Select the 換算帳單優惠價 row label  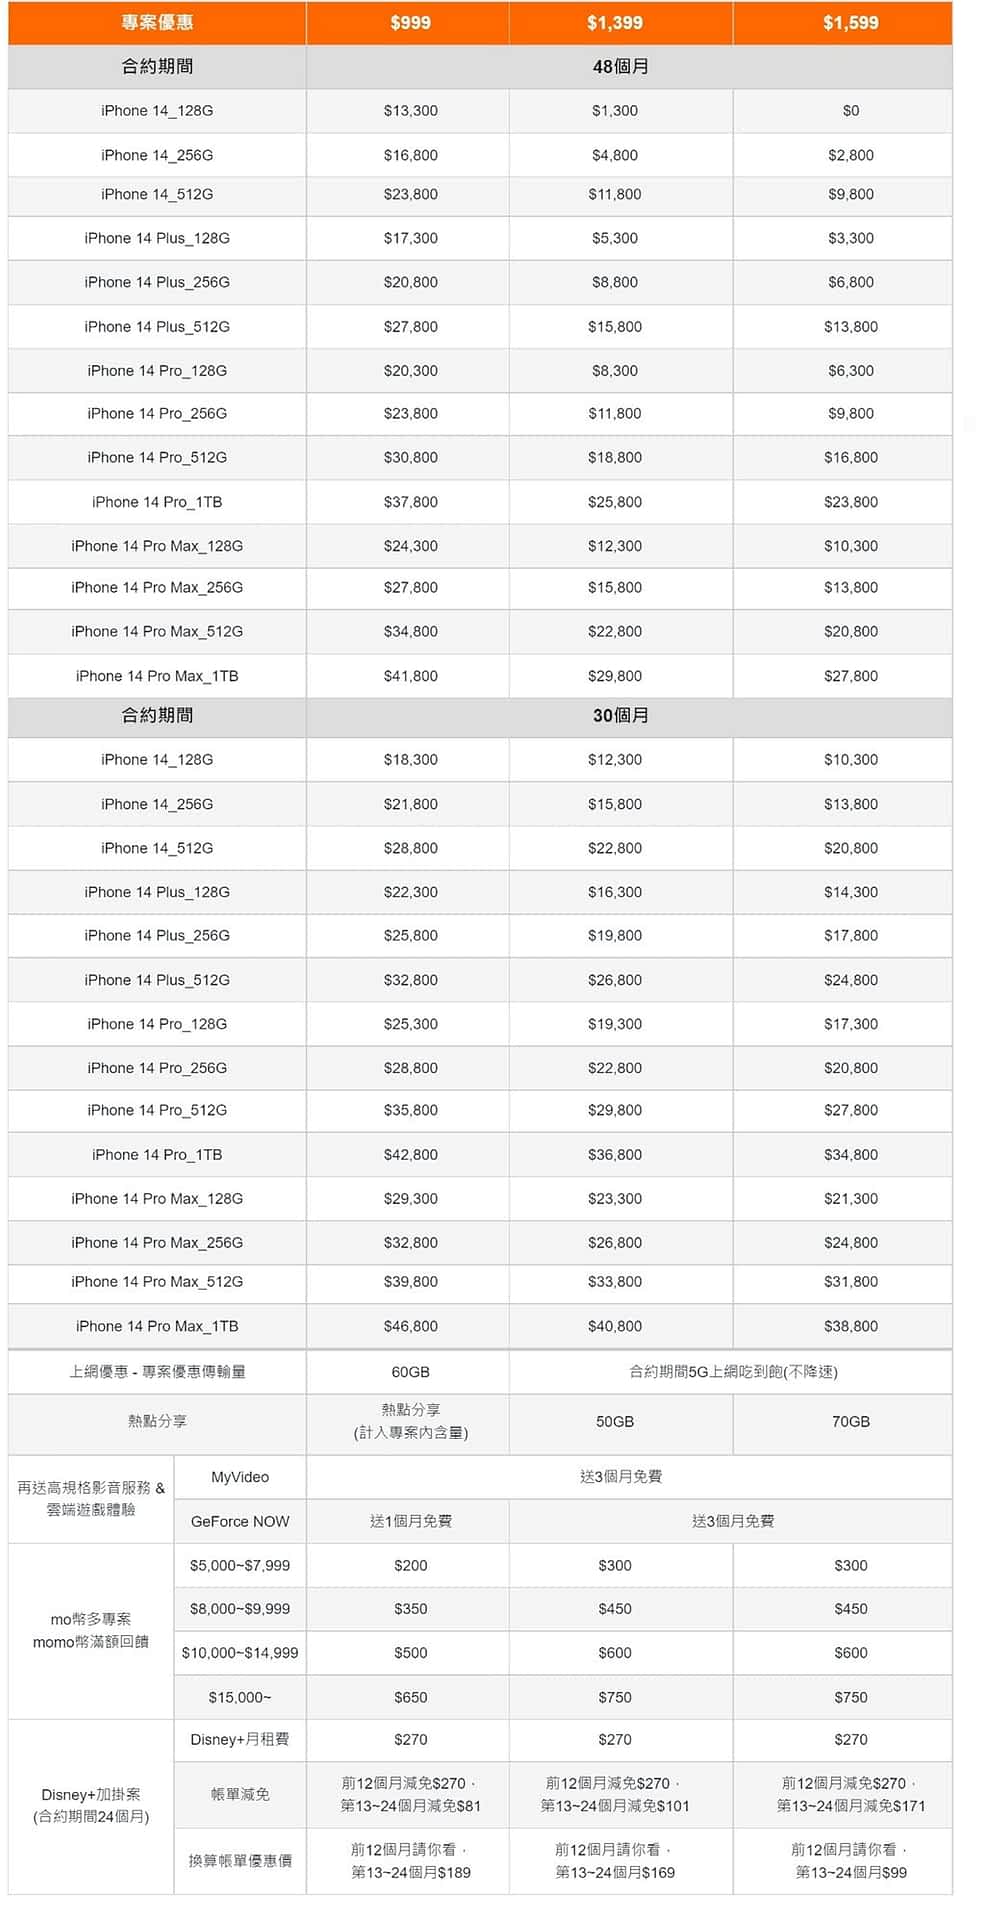coord(240,1861)
